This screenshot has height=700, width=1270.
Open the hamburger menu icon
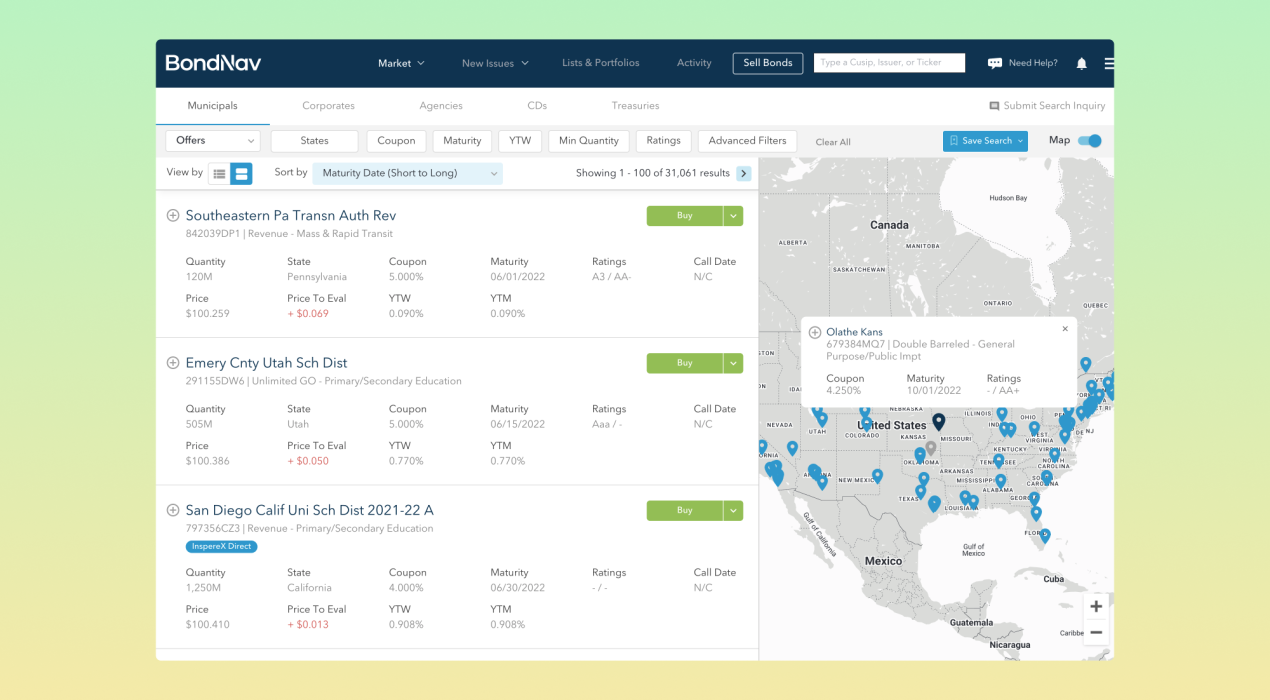click(x=1108, y=63)
